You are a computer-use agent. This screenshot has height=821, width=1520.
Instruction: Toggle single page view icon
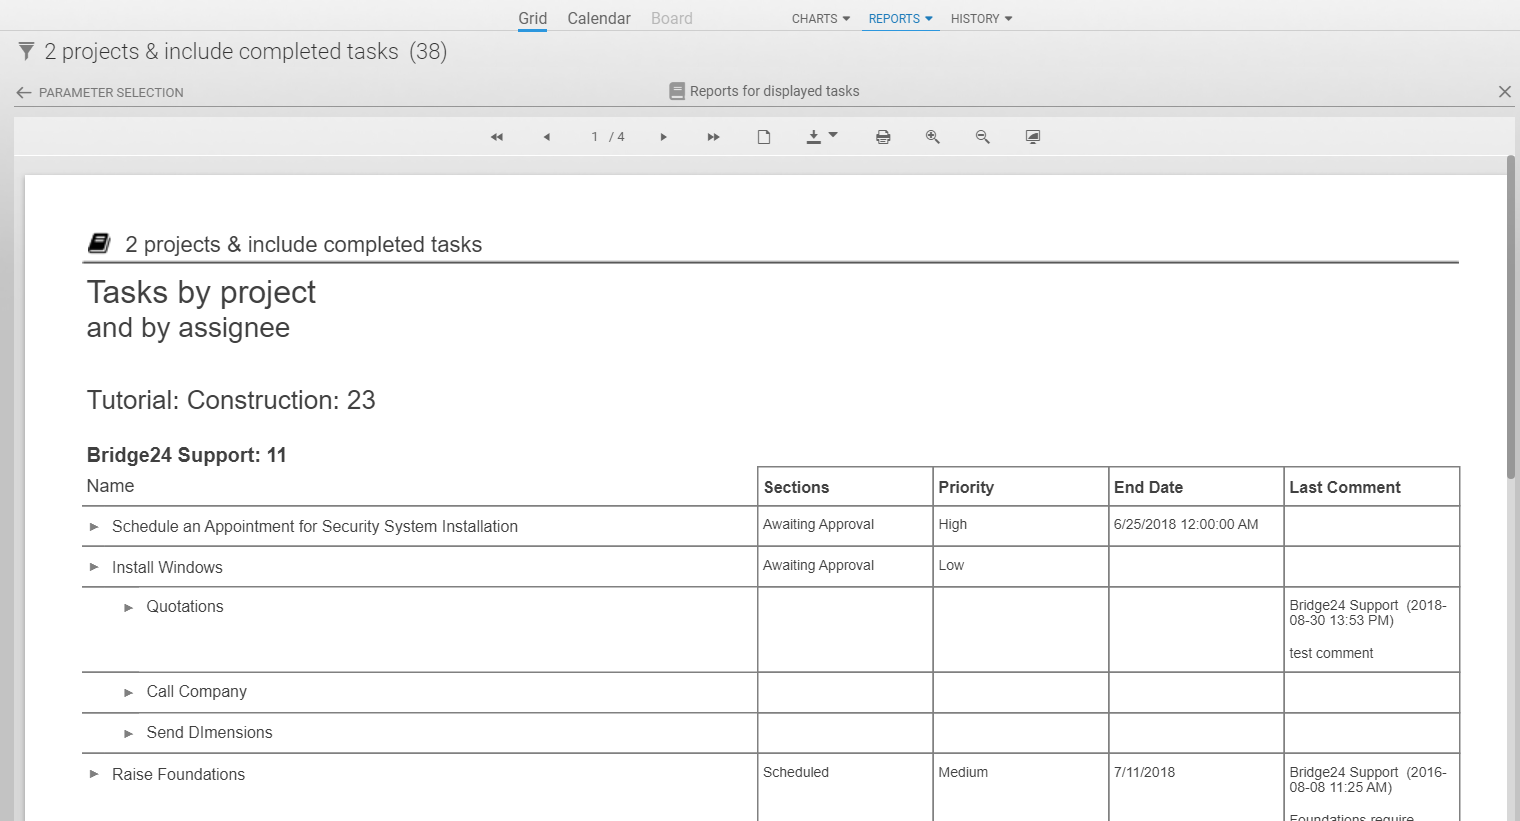coord(764,137)
